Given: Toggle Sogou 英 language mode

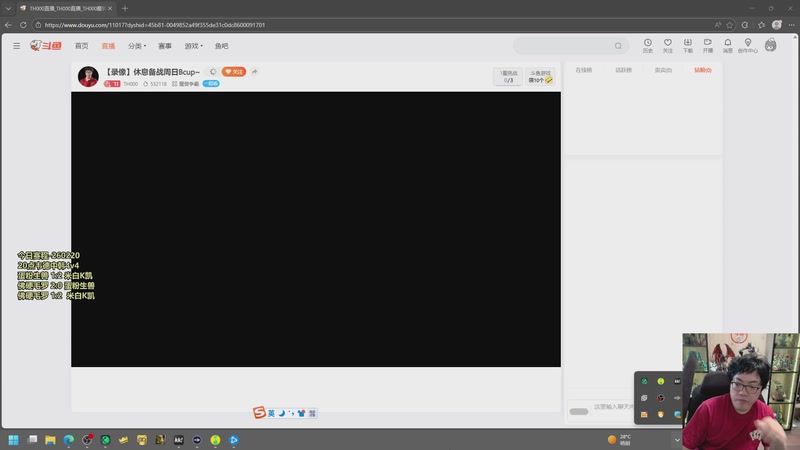Looking at the screenshot, I should point(271,413).
